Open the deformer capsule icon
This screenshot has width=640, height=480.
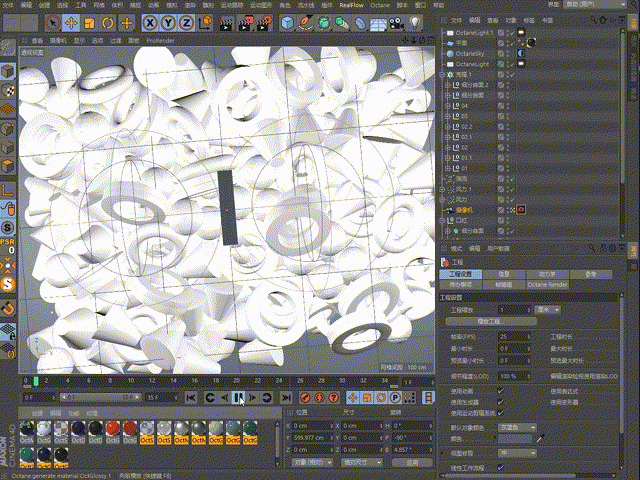[360, 23]
